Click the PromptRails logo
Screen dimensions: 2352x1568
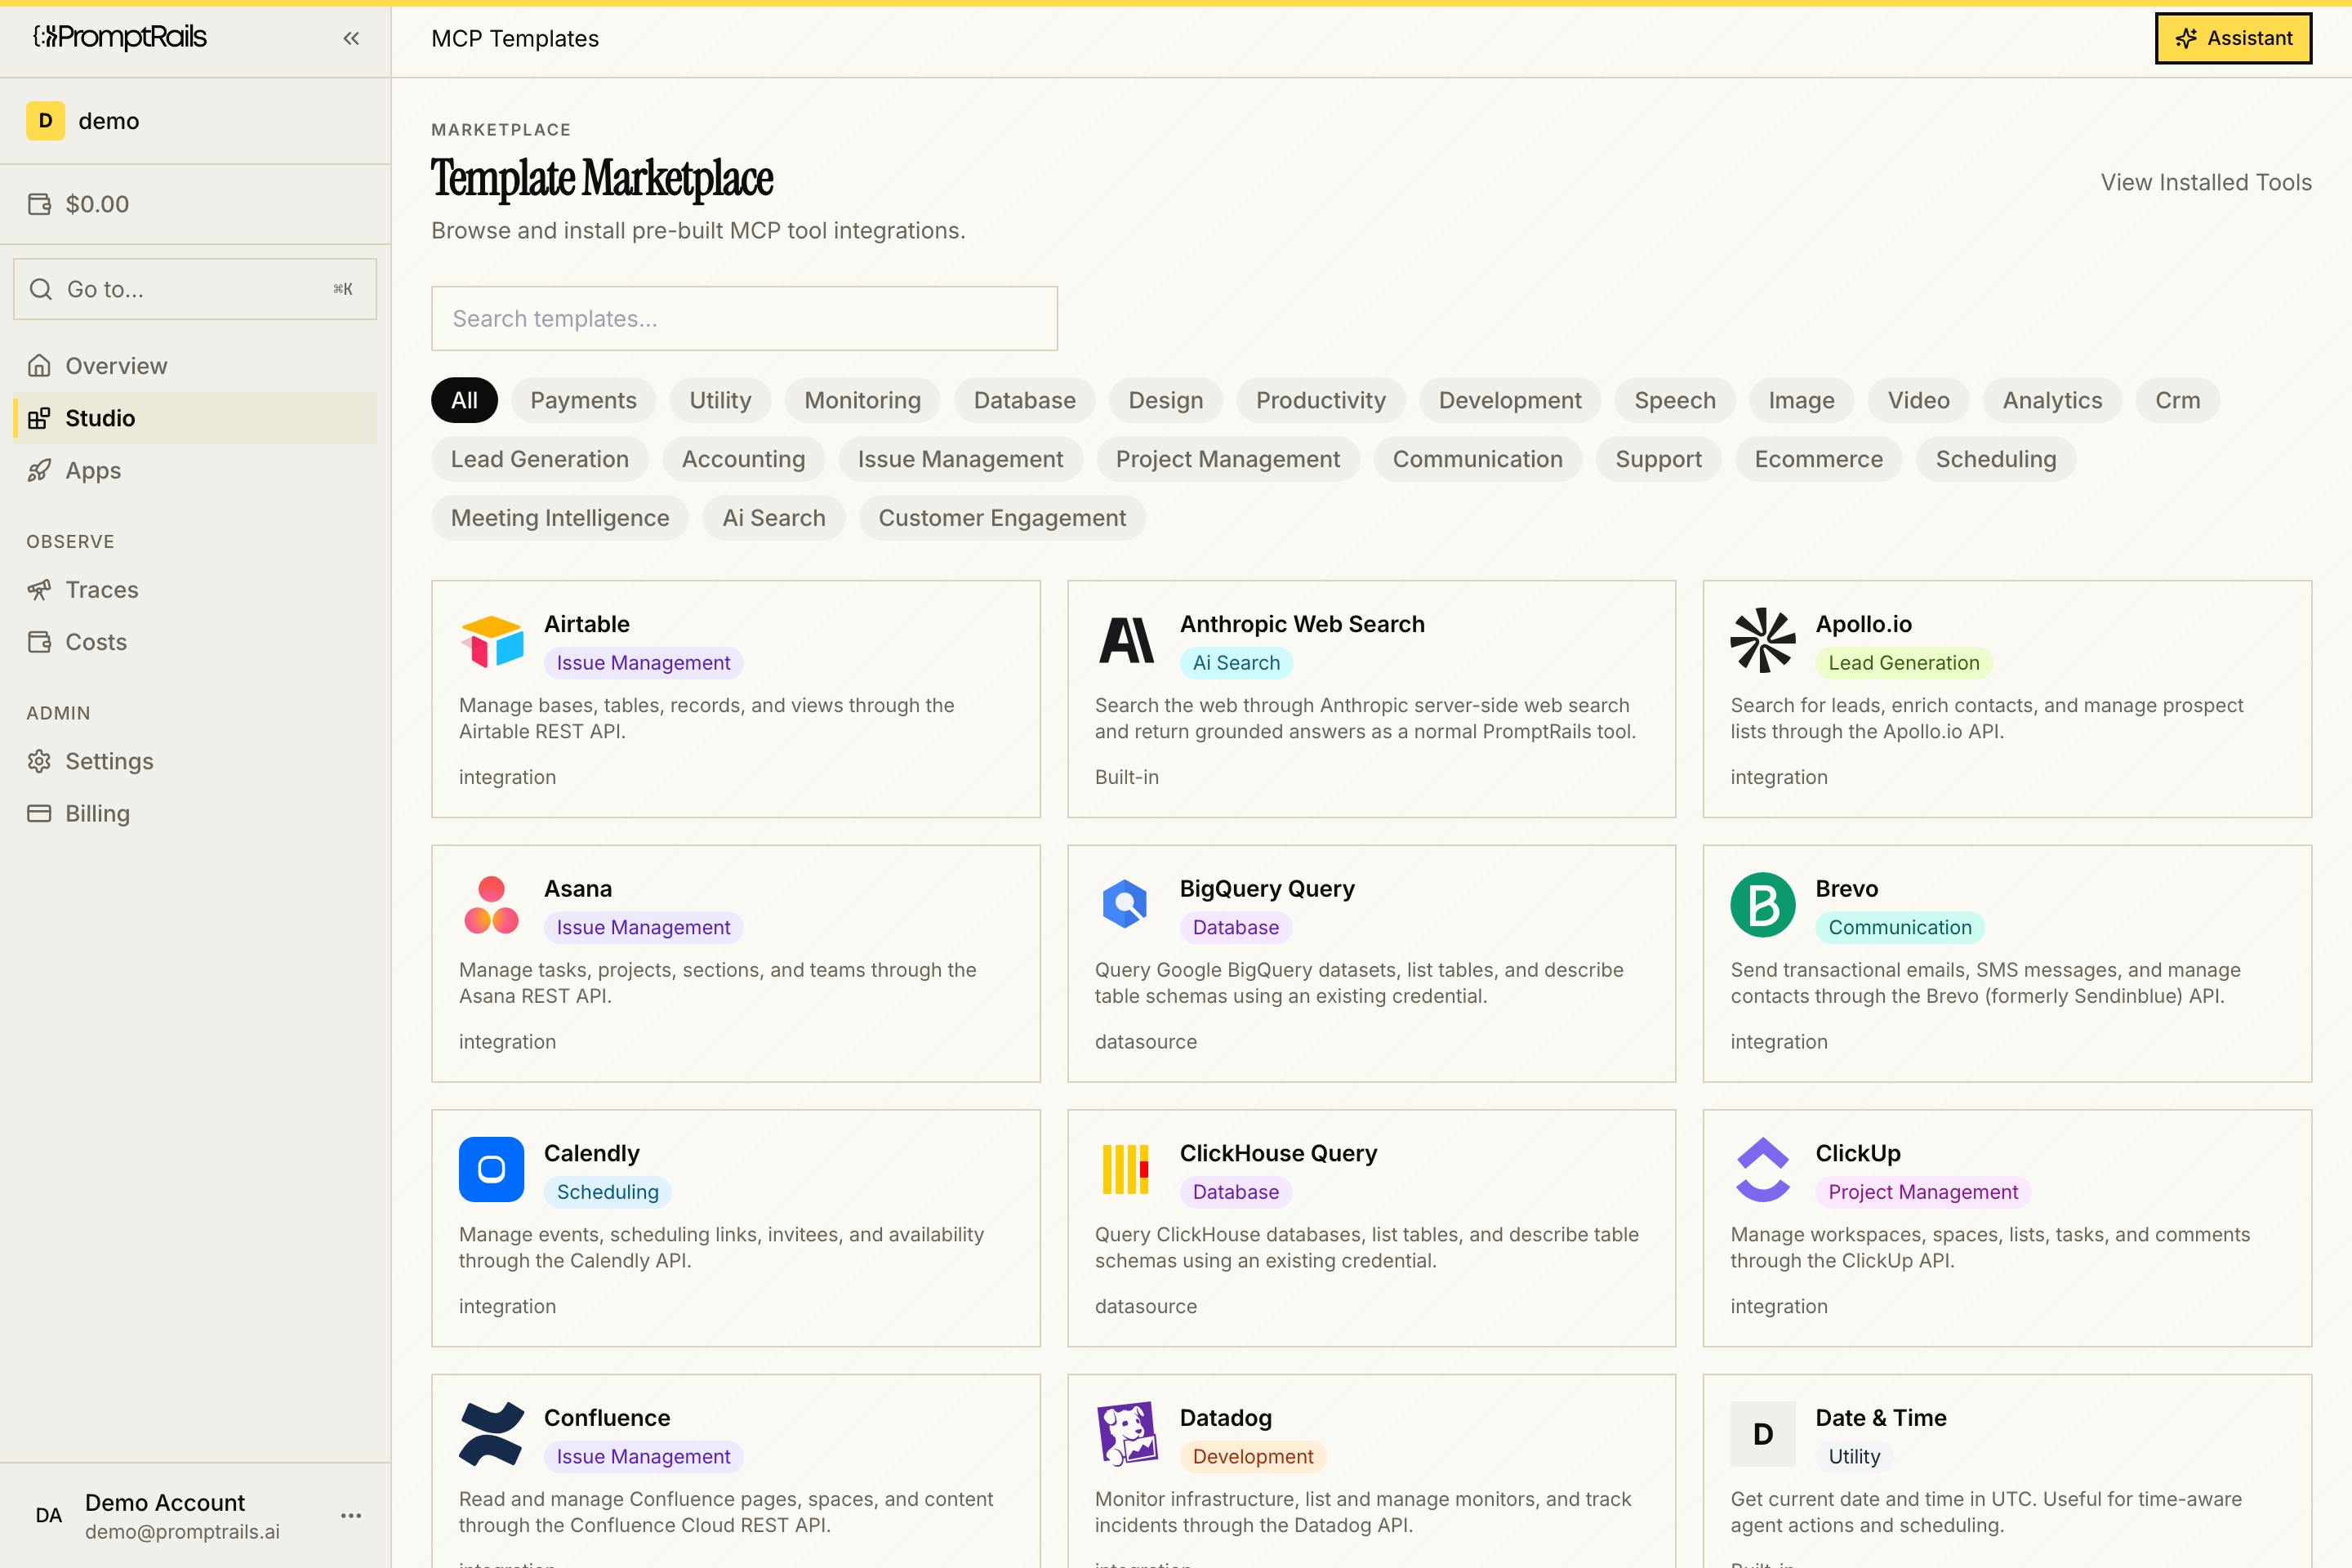120,37
